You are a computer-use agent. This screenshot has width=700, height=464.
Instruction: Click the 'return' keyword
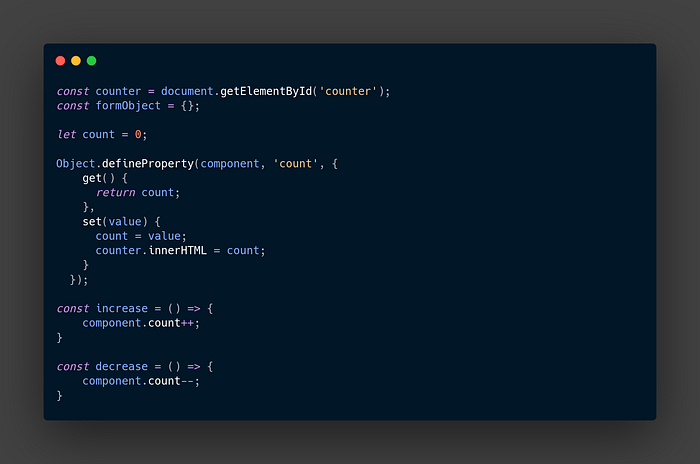[x=115, y=192]
